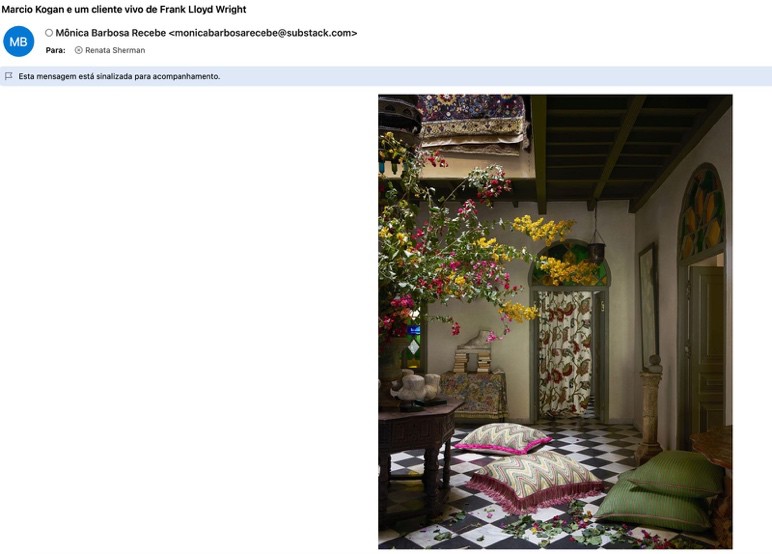The height and width of the screenshot is (554, 772).
Task: Click the hanging lantern in the photo
Action: 597,247
